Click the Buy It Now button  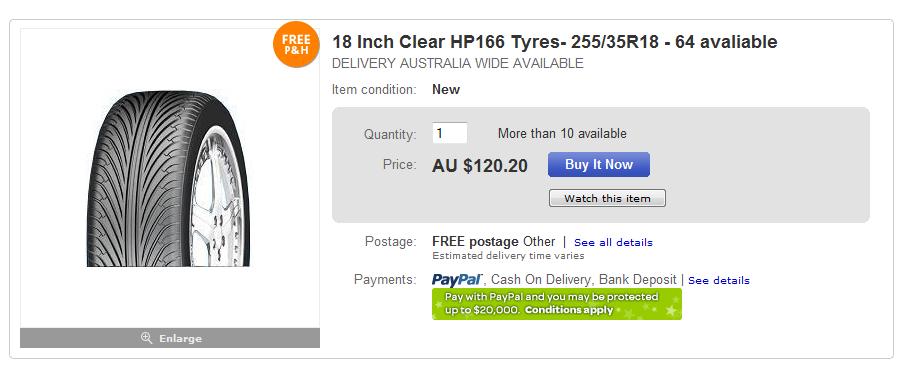click(x=598, y=165)
